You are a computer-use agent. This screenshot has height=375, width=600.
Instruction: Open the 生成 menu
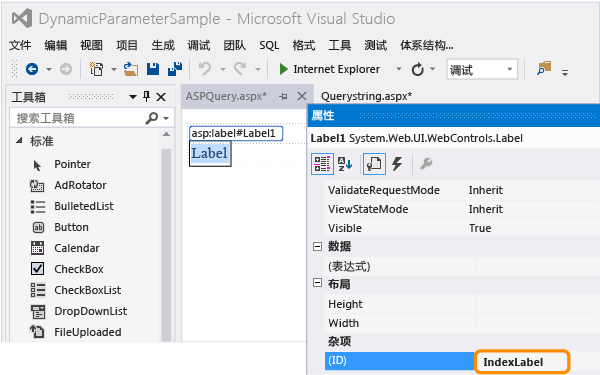point(163,46)
